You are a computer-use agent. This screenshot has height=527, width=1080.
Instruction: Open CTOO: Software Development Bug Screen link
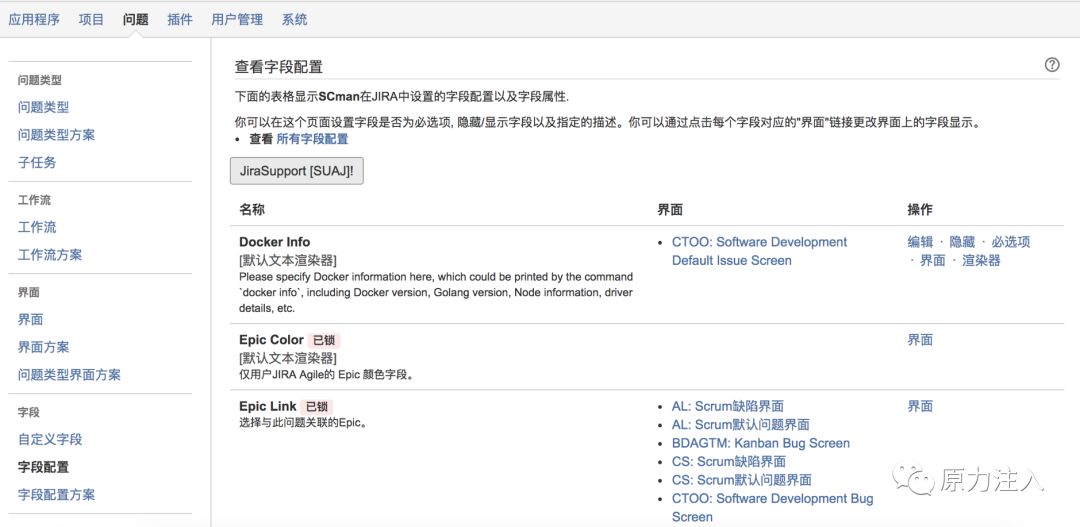(x=772, y=508)
